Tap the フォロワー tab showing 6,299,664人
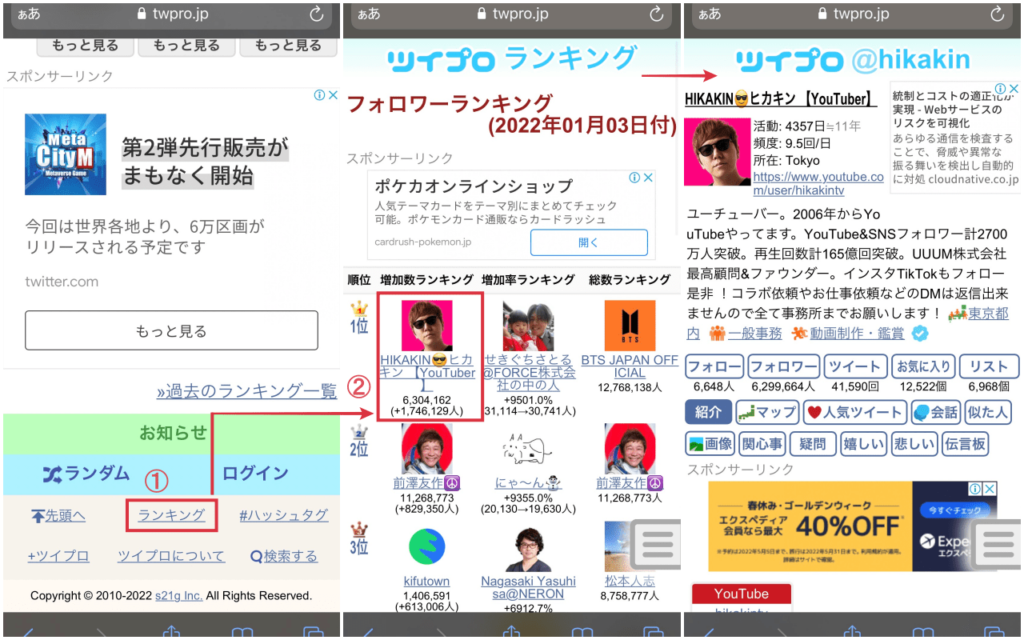This screenshot has height=640, width=1024. click(783, 366)
